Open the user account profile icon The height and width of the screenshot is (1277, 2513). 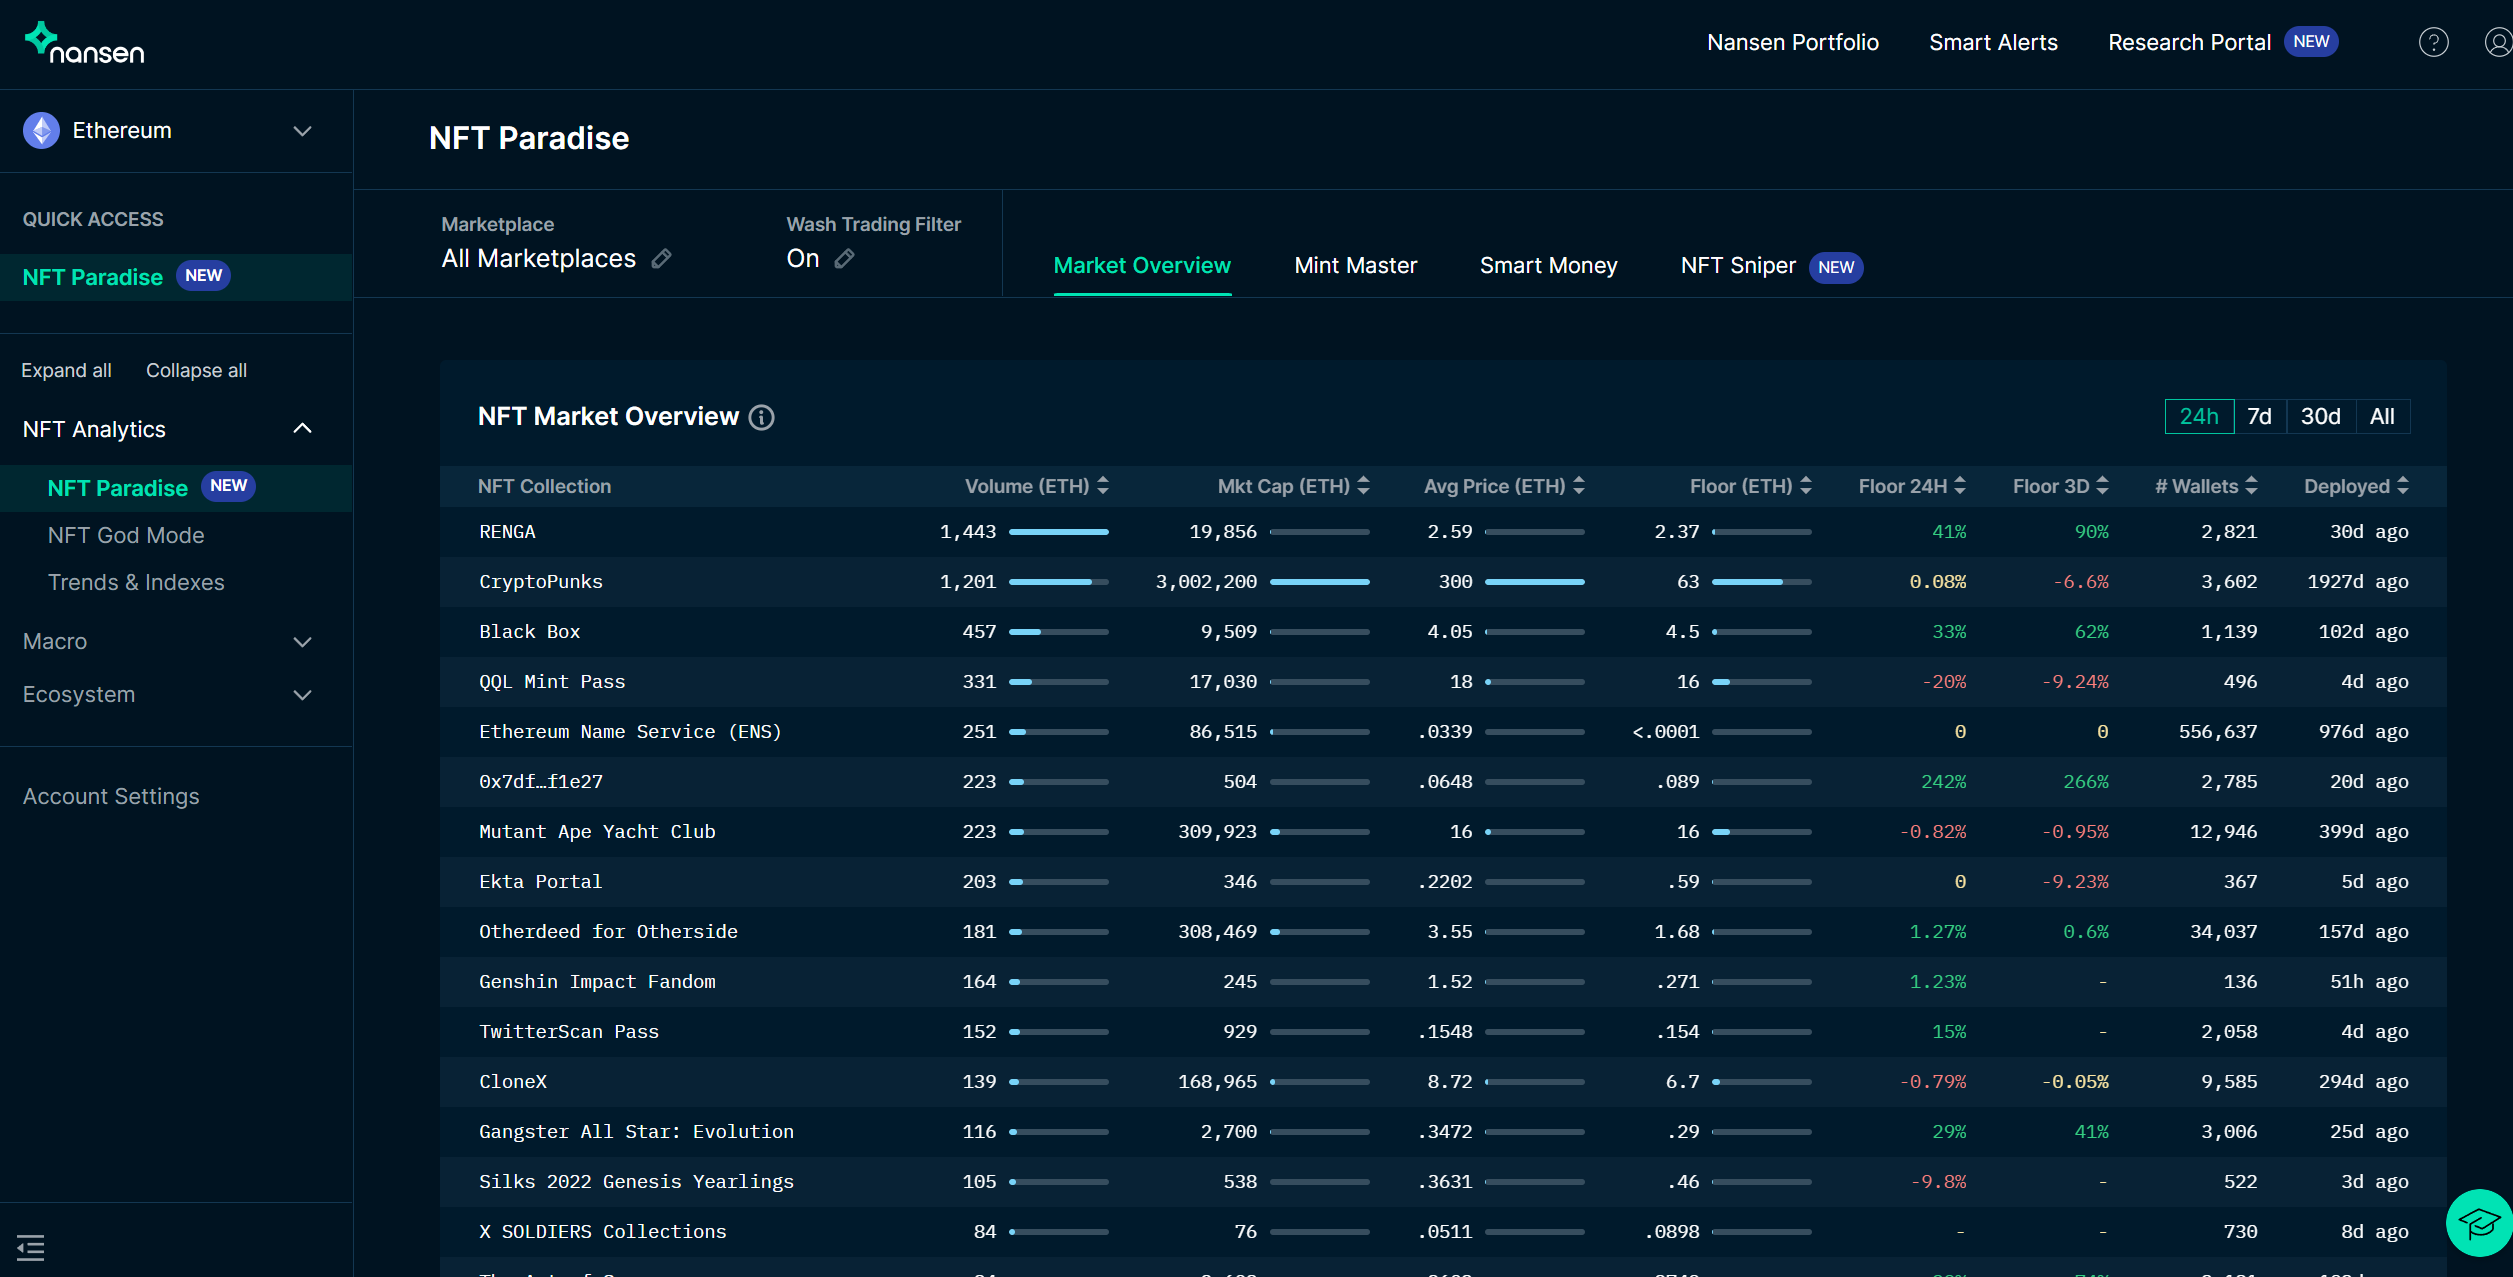[x=2498, y=42]
